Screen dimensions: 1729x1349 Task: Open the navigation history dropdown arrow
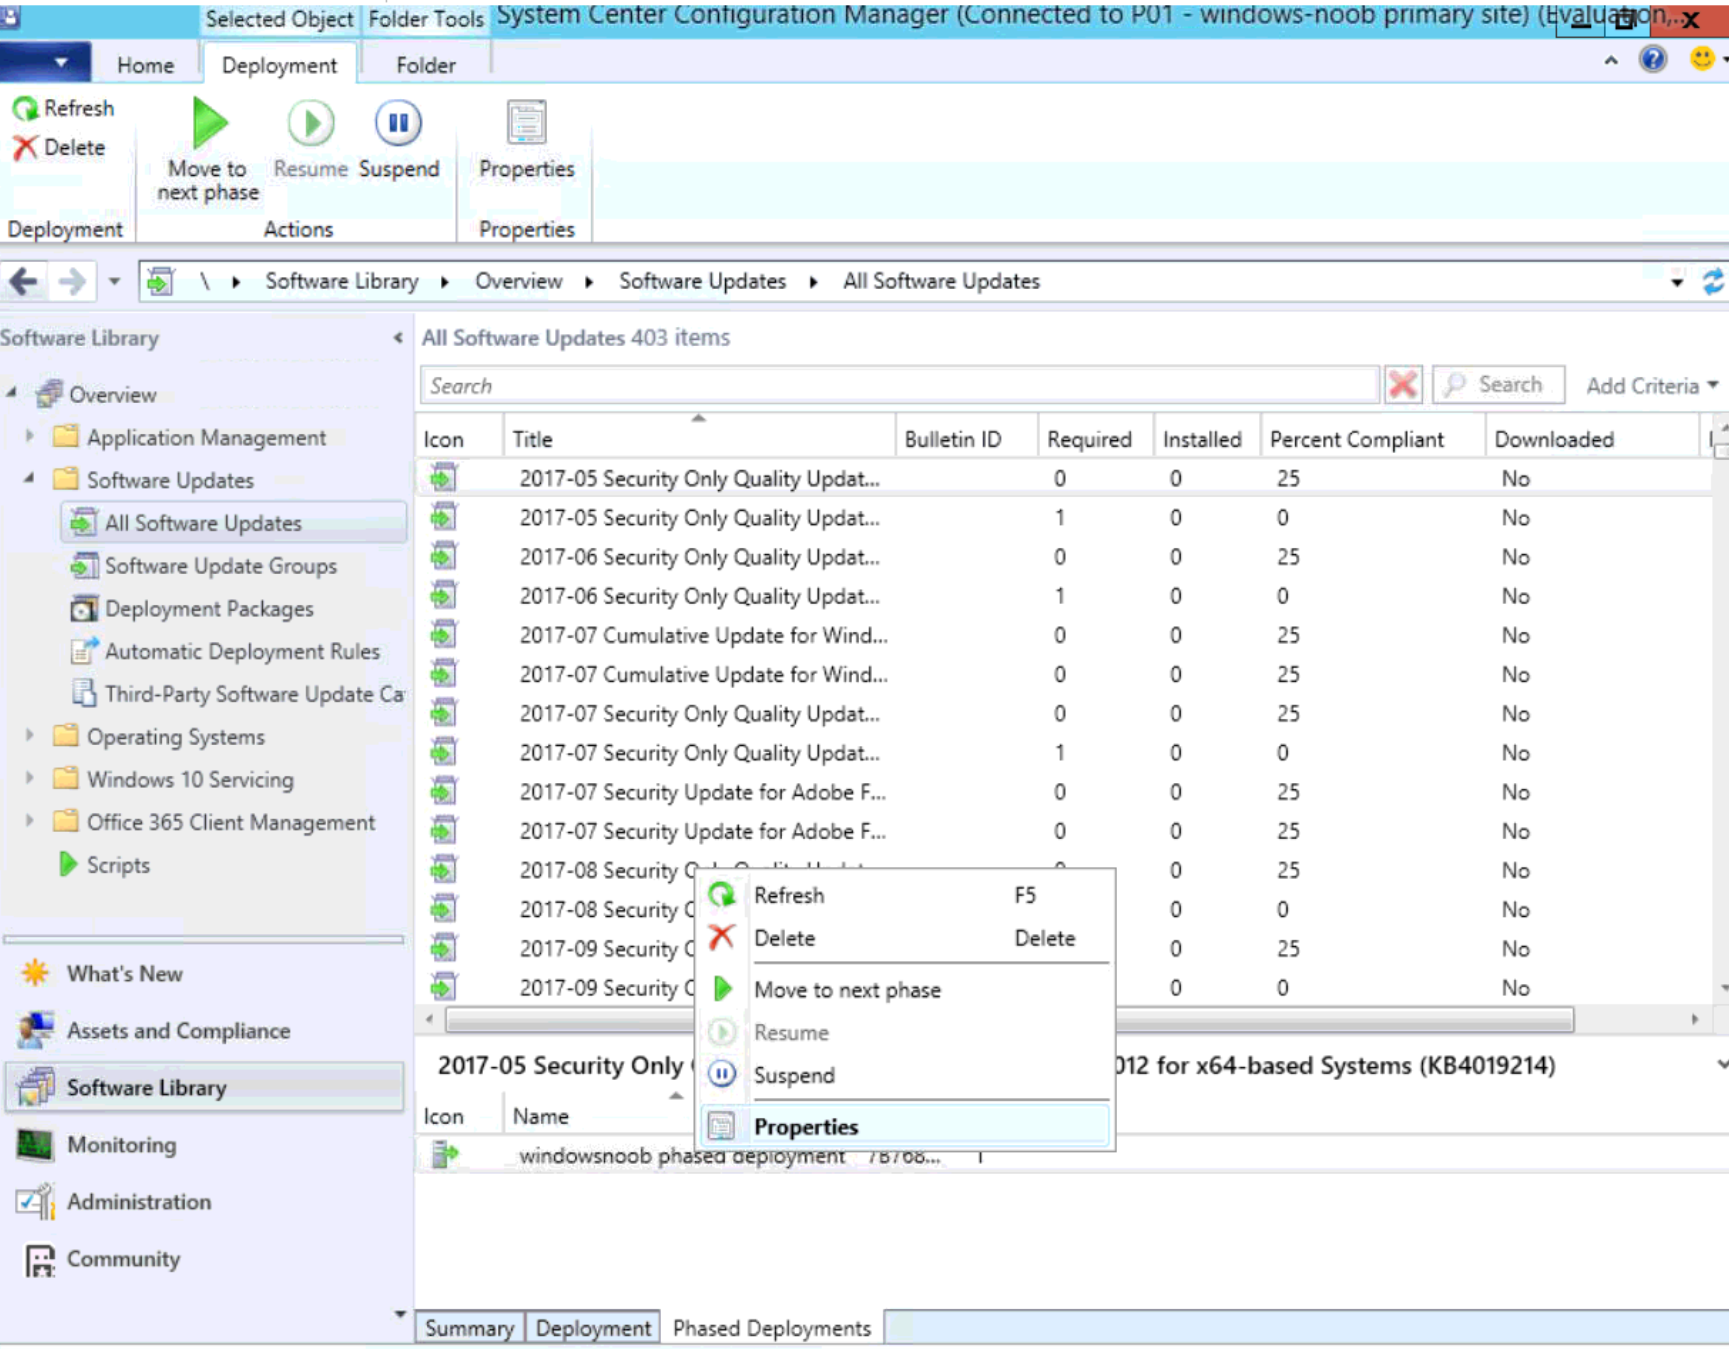pyautogui.click(x=115, y=282)
